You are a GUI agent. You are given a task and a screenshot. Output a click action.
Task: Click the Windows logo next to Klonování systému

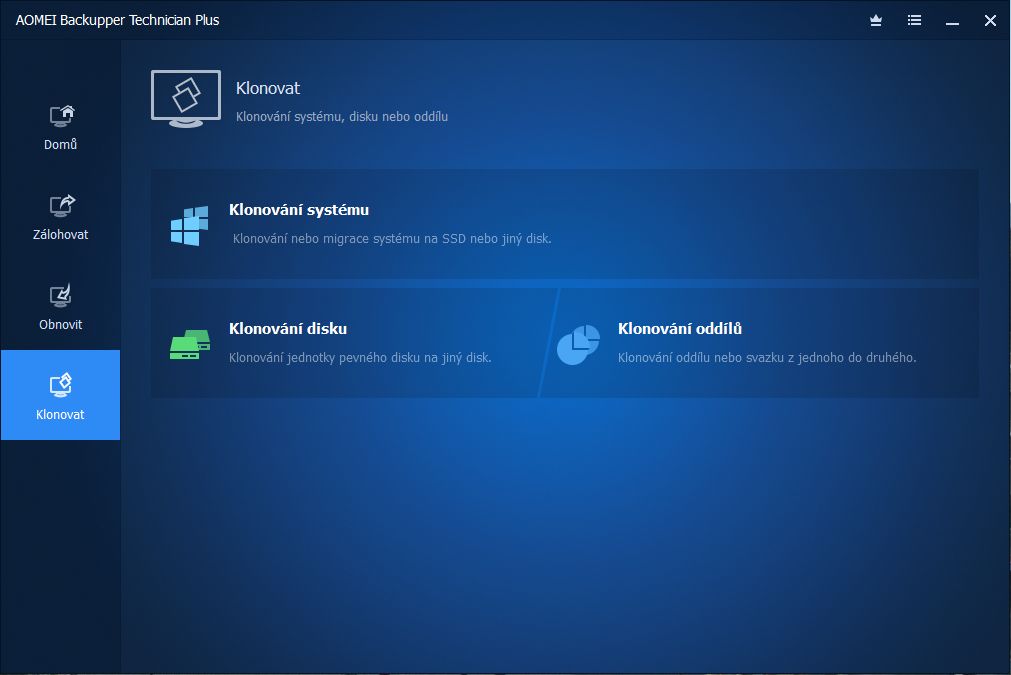click(189, 226)
